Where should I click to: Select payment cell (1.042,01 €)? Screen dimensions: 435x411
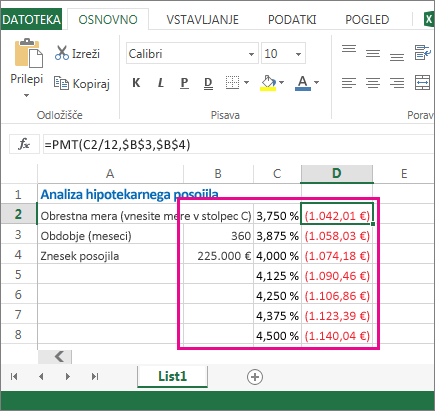click(337, 214)
